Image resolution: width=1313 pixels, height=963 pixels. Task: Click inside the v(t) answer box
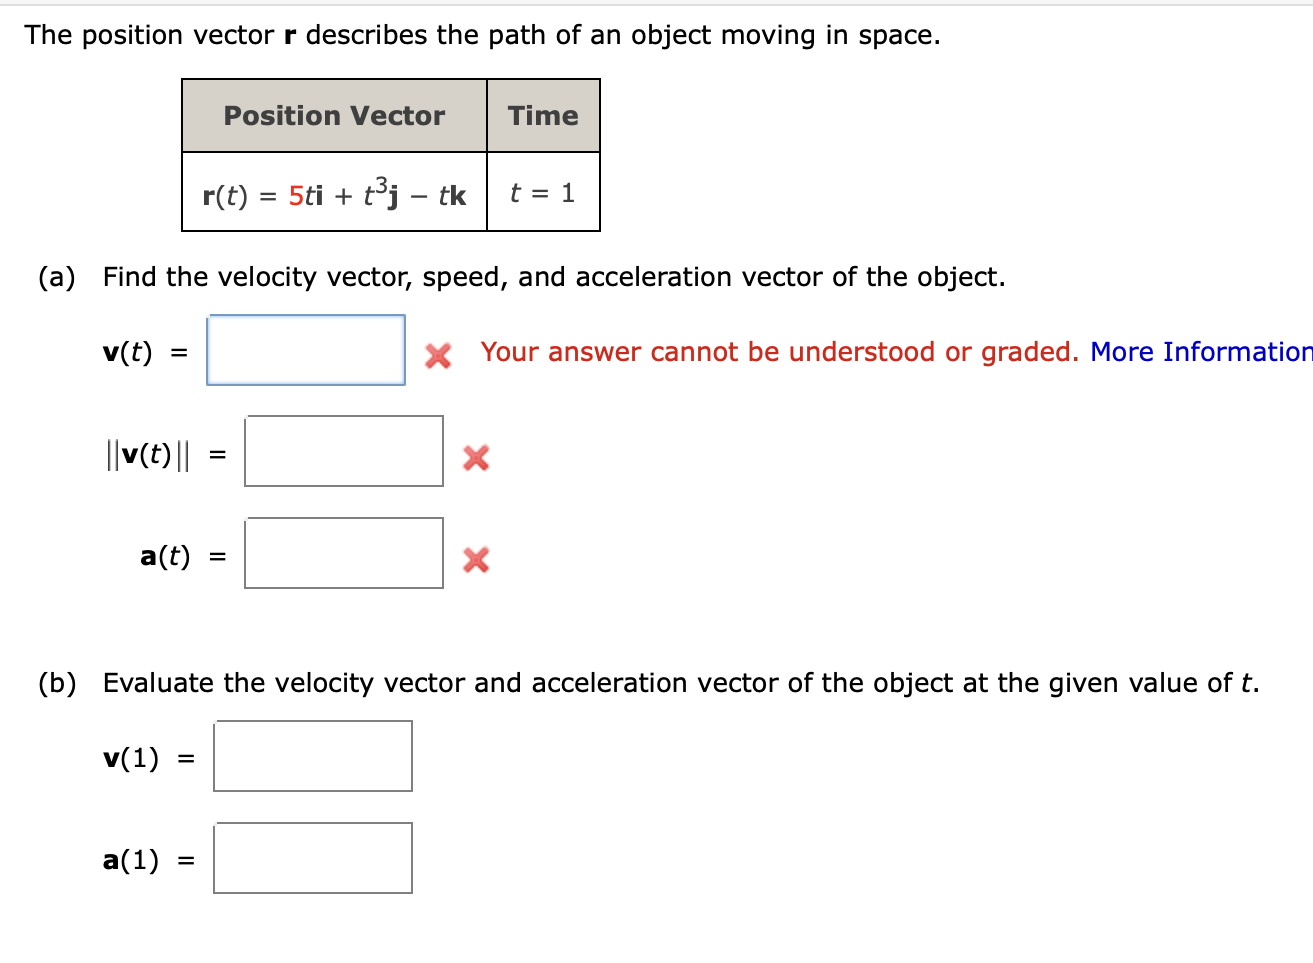tap(305, 350)
